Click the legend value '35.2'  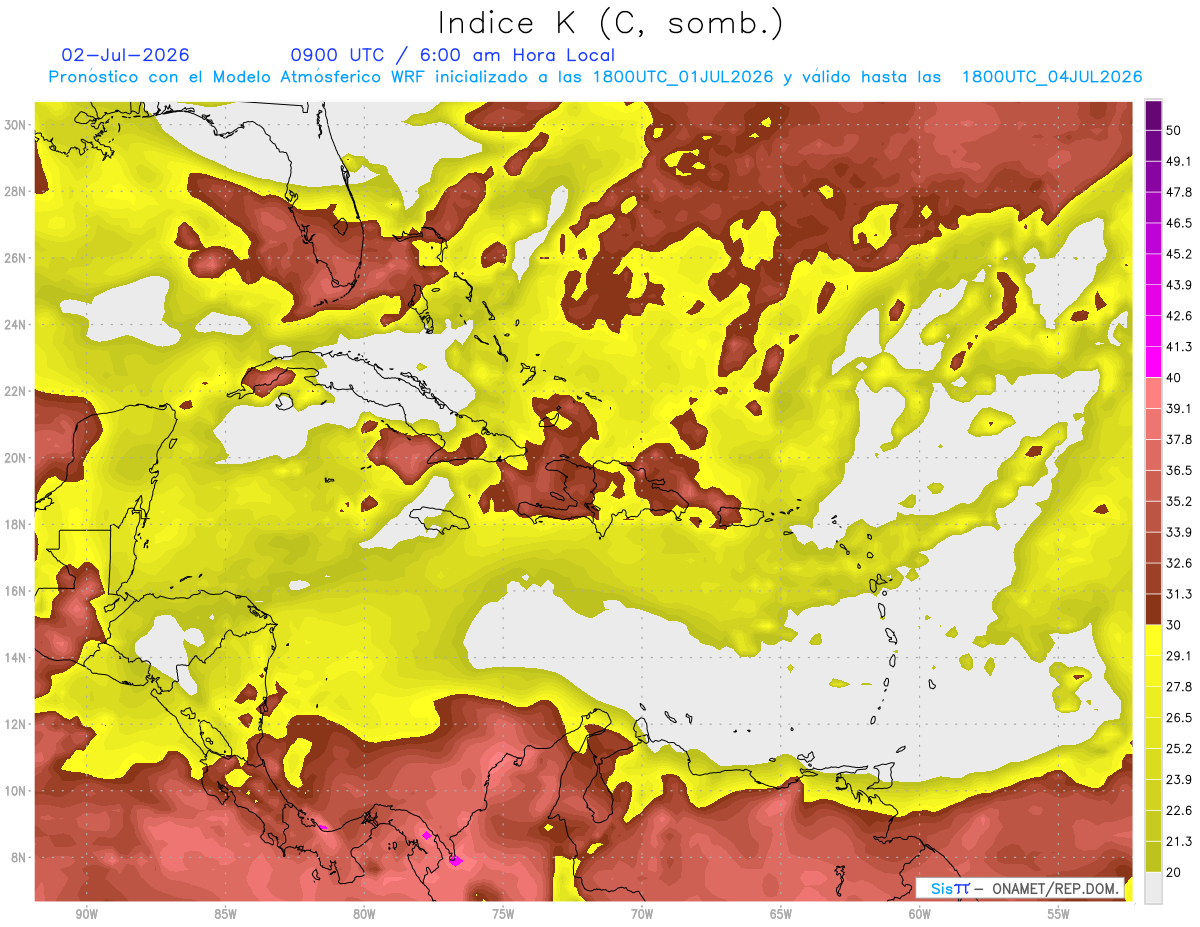pyautogui.click(x=1178, y=501)
